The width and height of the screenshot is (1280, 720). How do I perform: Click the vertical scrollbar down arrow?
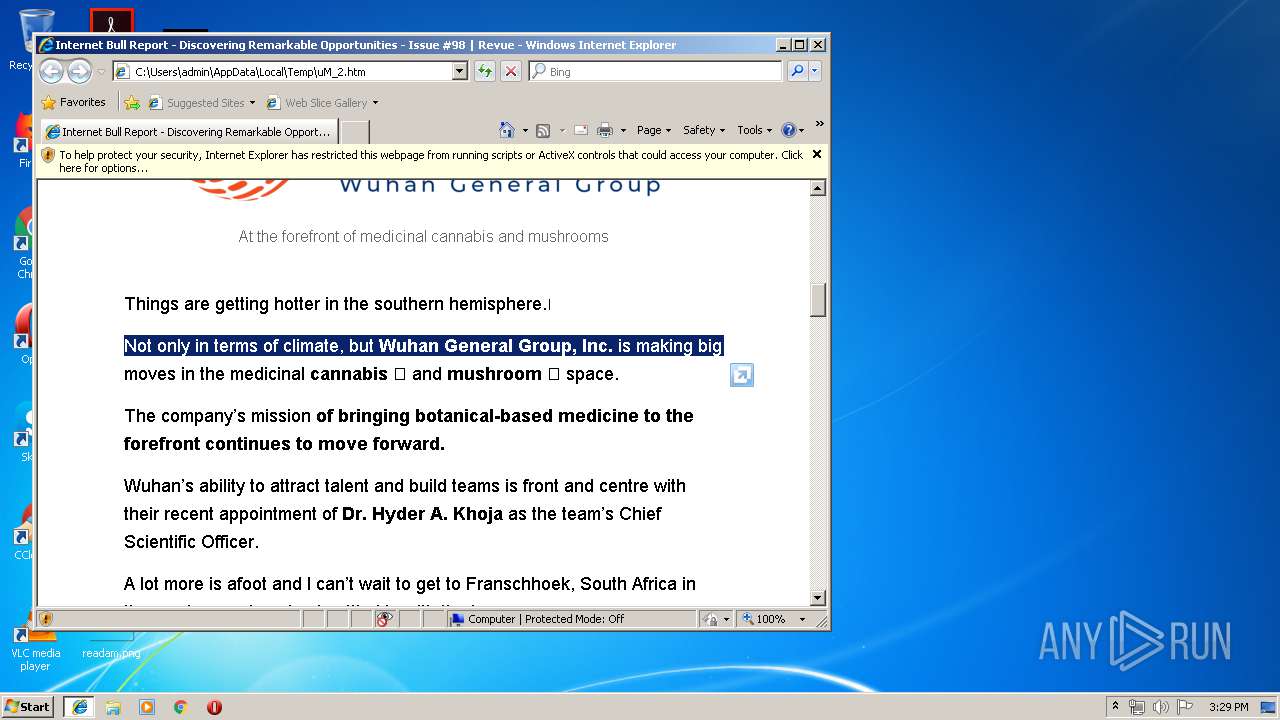[x=818, y=598]
